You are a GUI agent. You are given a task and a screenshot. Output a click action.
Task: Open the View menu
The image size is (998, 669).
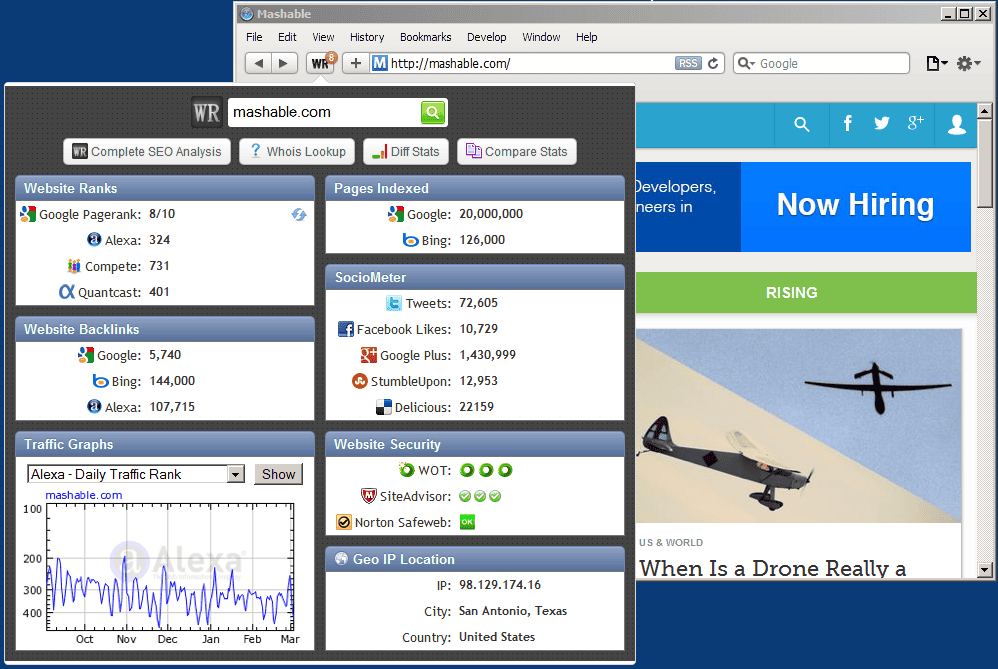coord(323,37)
